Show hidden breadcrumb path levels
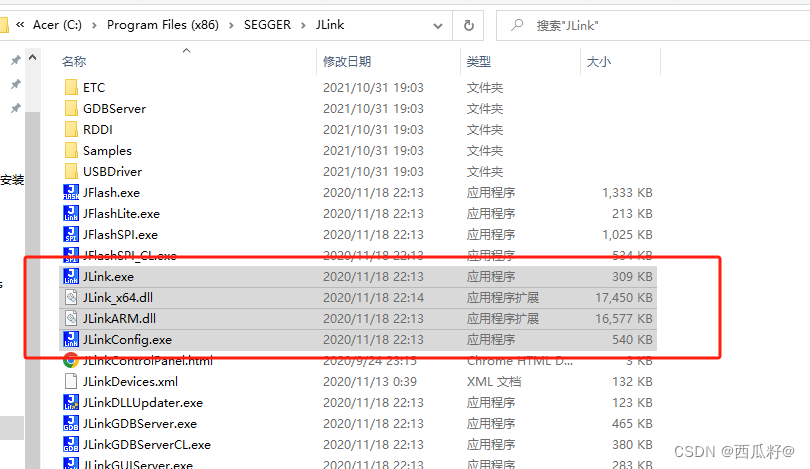 coord(20,25)
